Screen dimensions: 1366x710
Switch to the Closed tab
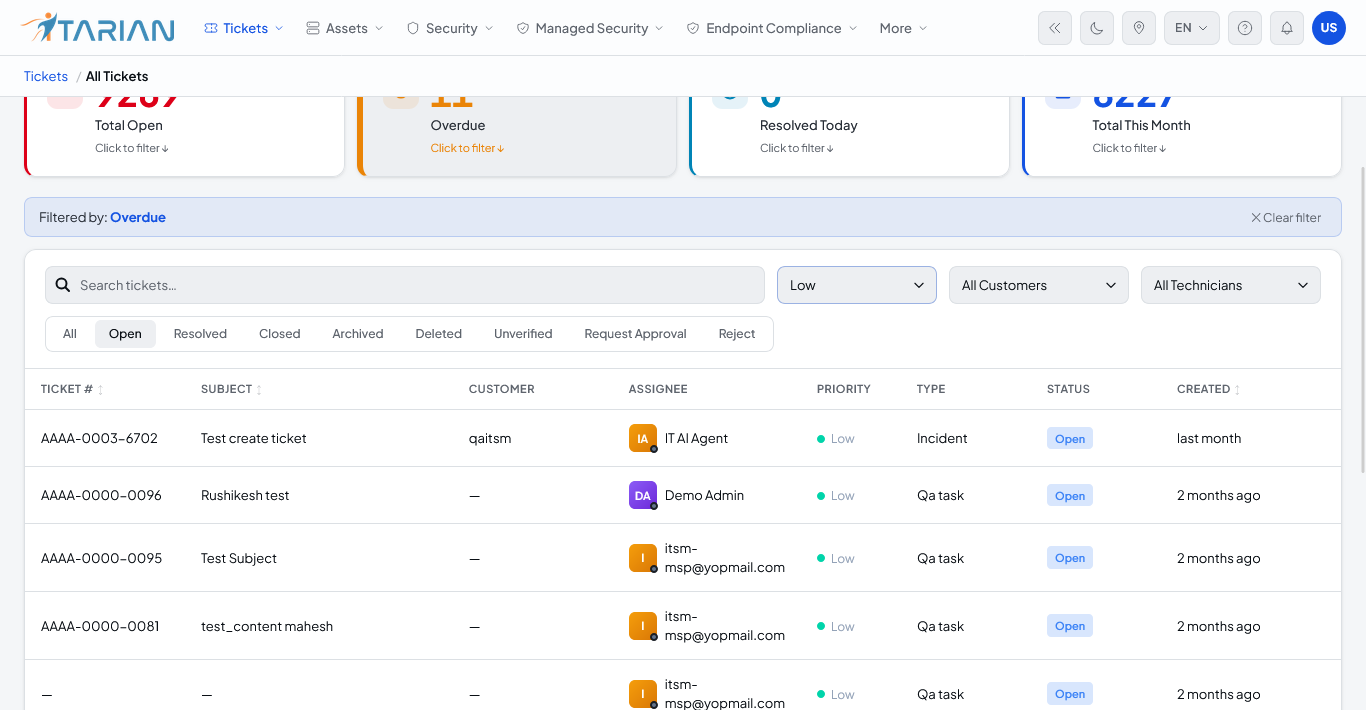tap(280, 334)
